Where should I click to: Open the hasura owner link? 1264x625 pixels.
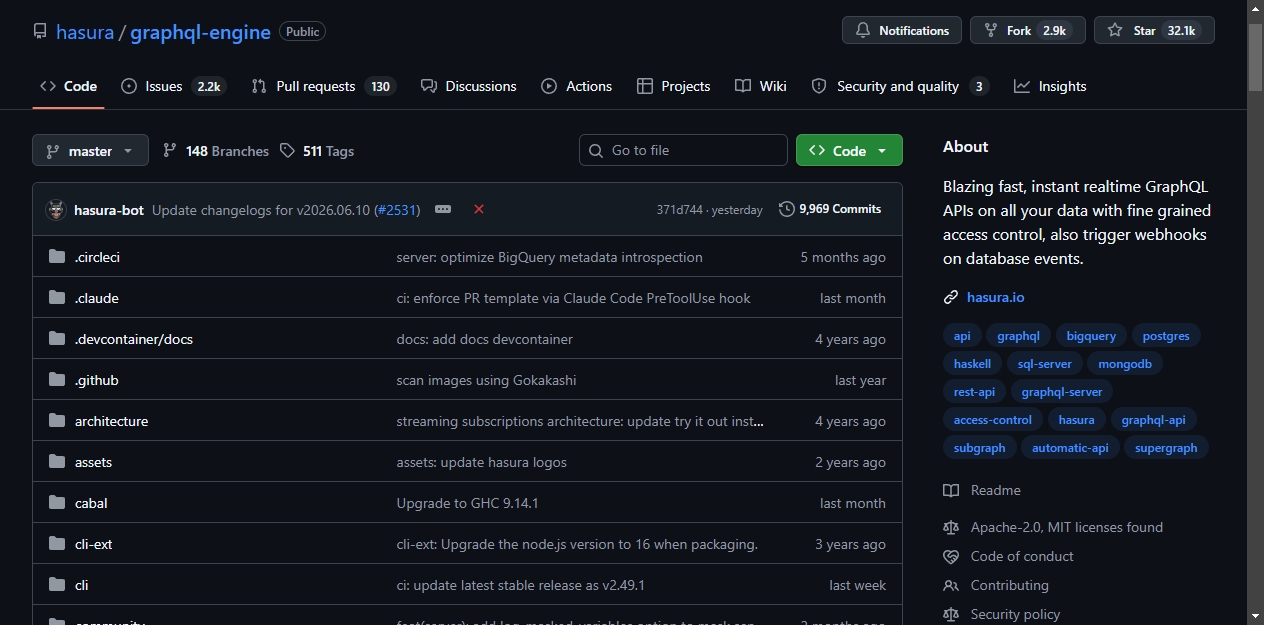[x=85, y=32]
